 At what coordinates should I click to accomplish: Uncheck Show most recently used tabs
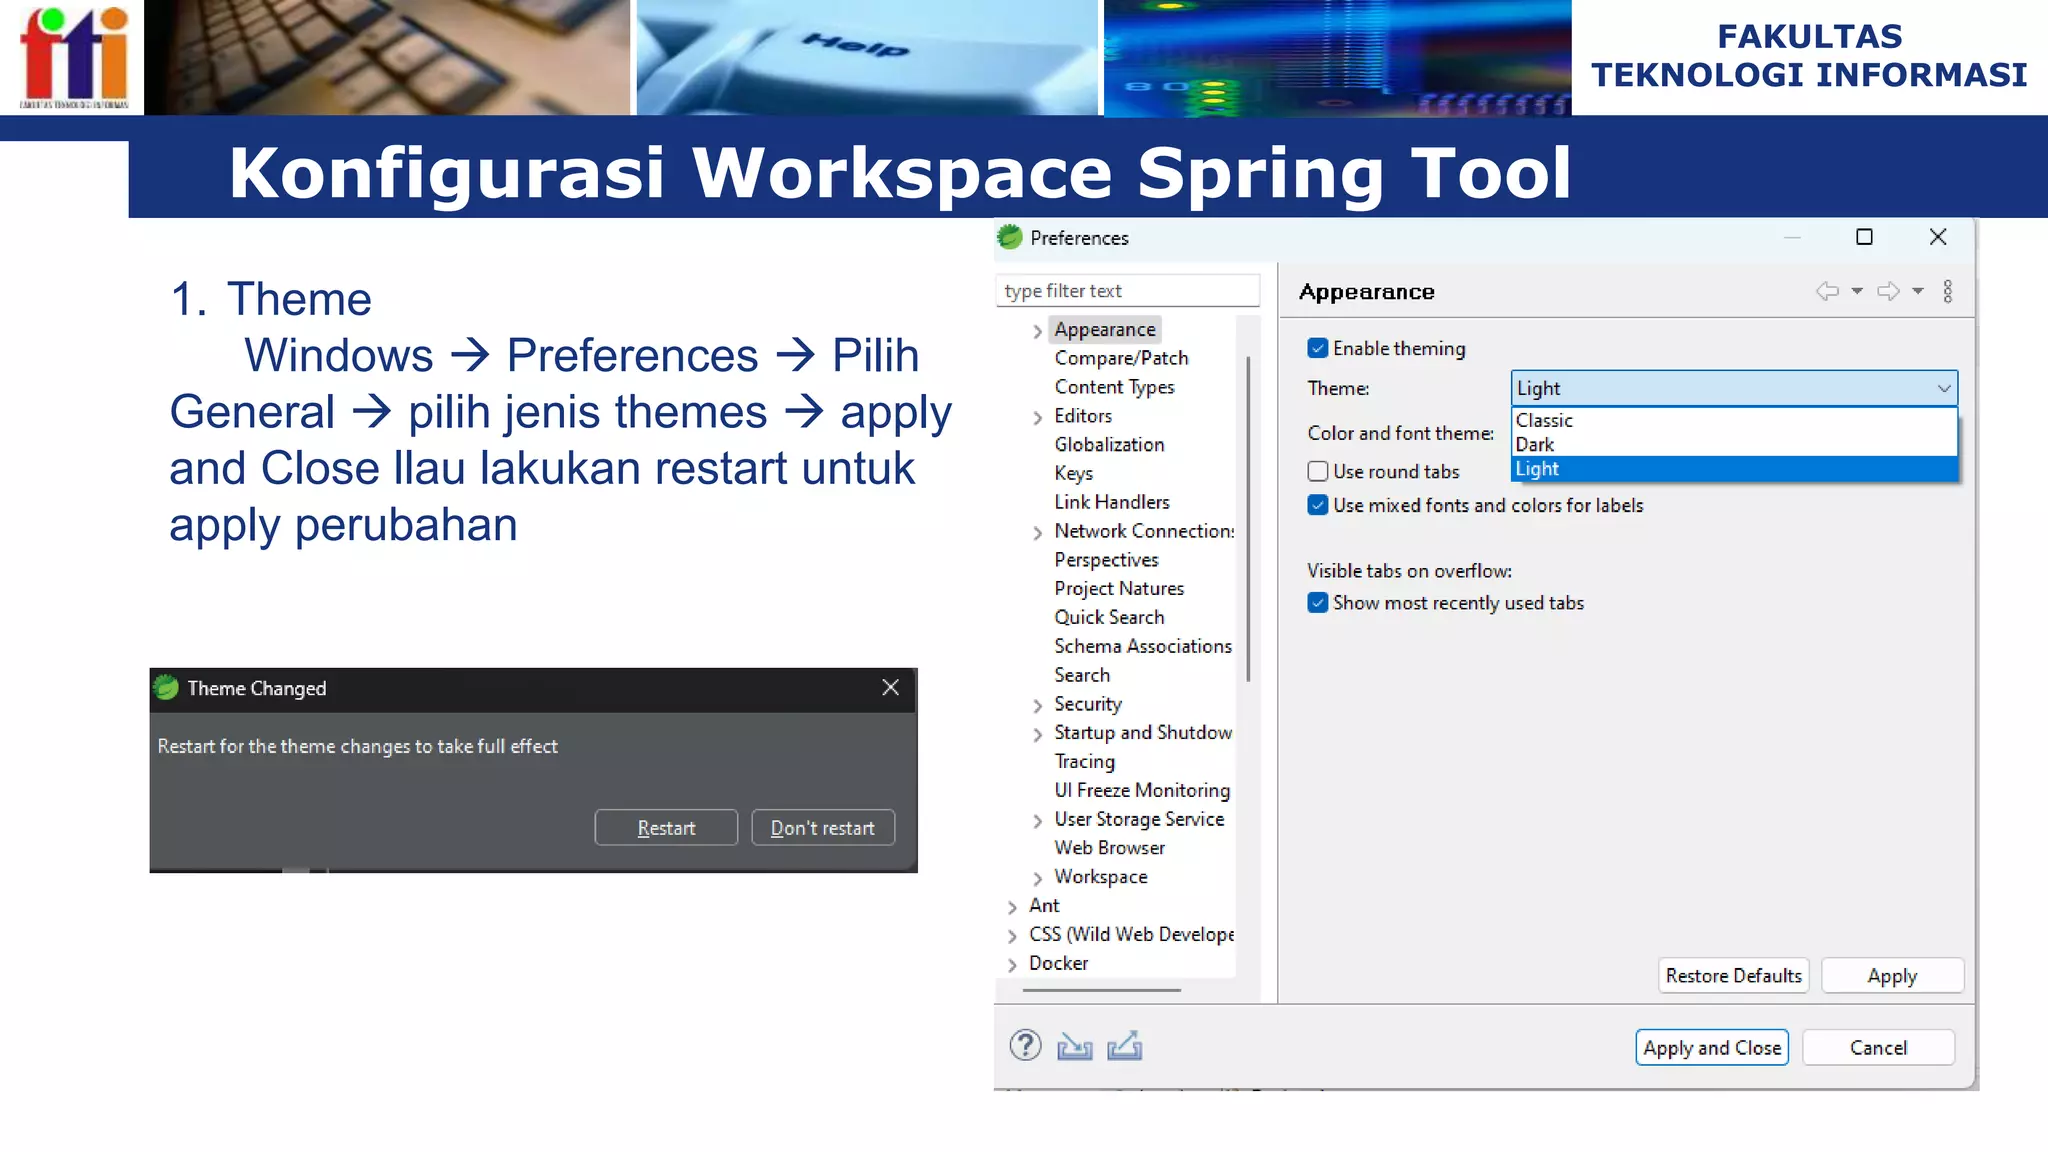click(1318, 603)
